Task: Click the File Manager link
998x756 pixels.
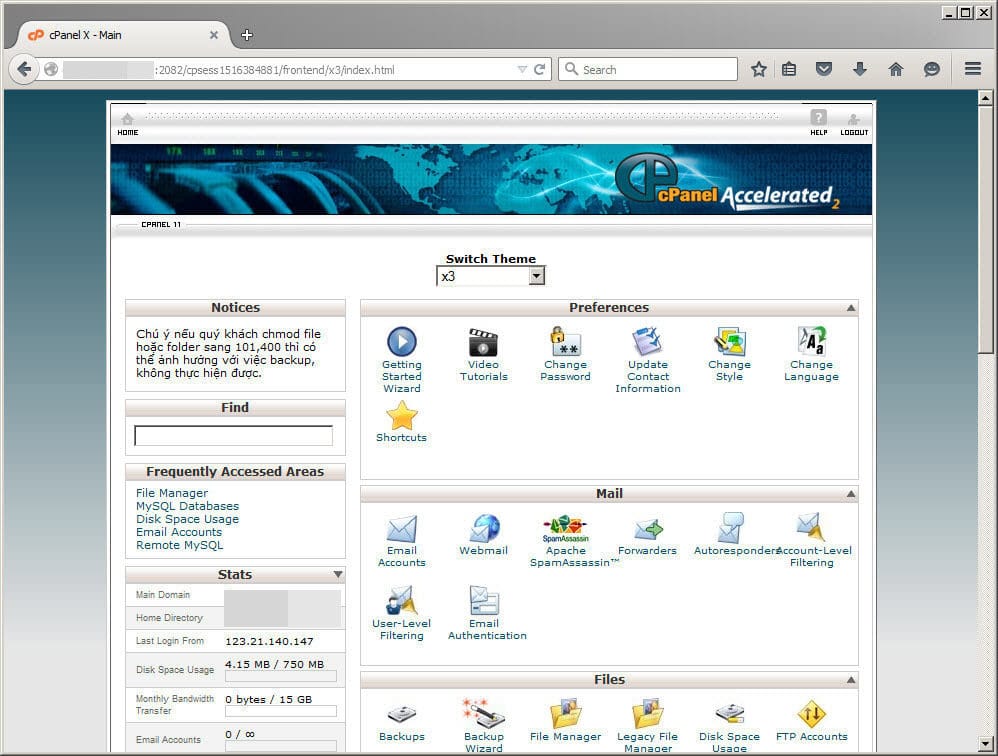Action: [x=172, y=493]
